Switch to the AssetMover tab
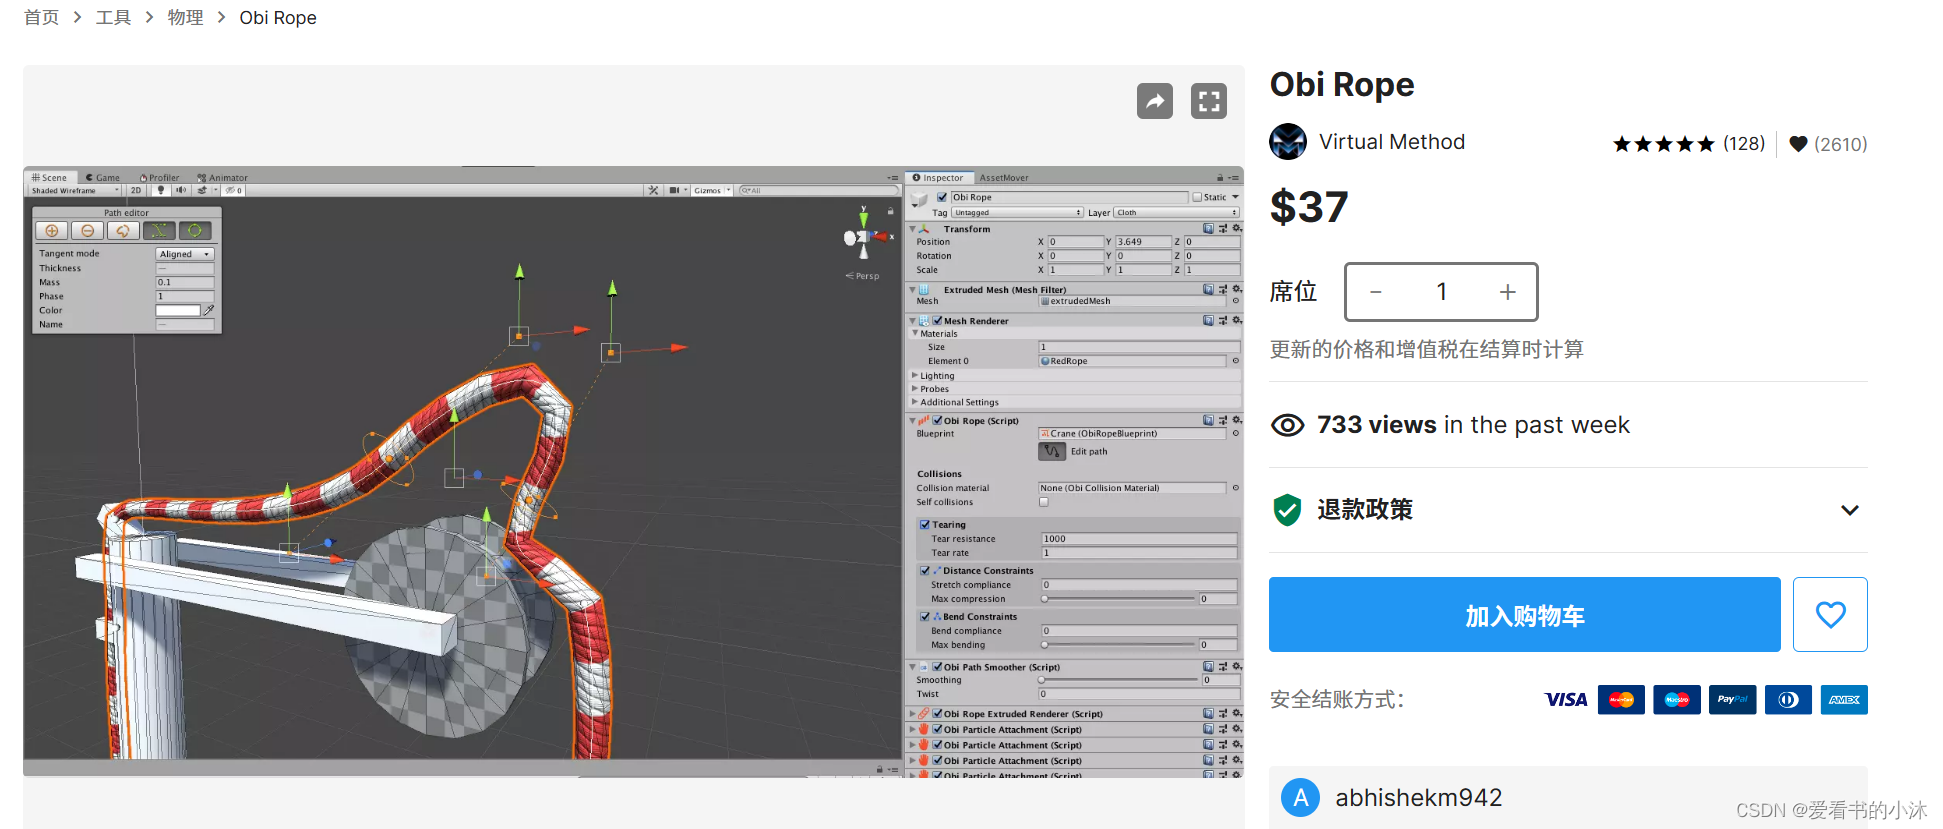Viewport: 1943px width, 829px height. (x=1004, y=178)
